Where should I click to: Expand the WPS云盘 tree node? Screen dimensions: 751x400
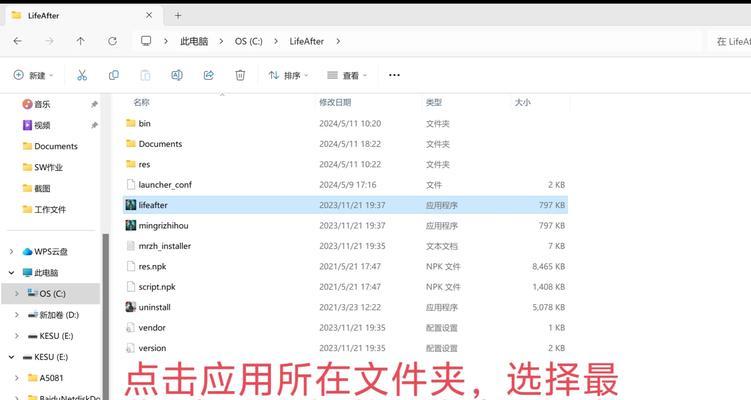click(x=12, y=251)
